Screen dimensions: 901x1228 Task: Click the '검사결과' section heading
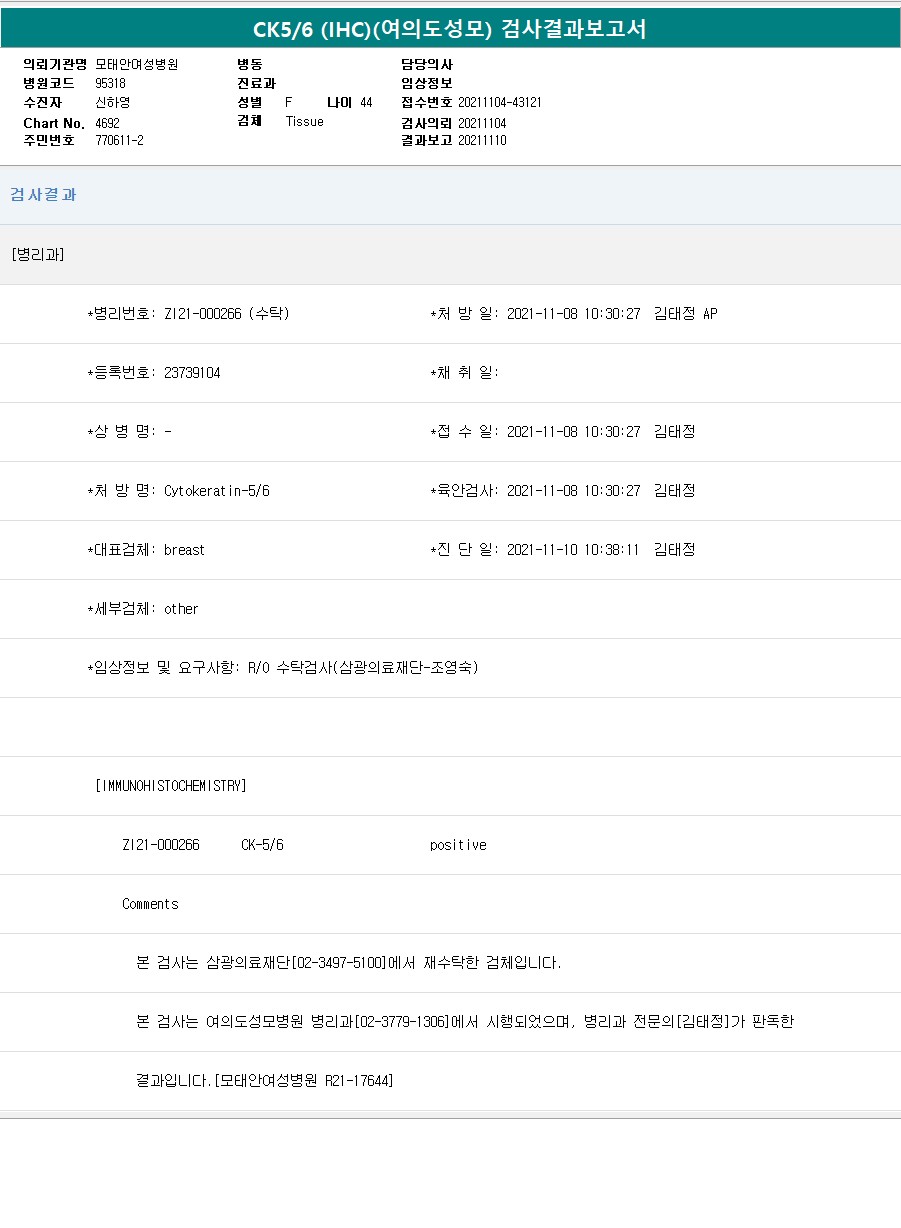(43, 195)
